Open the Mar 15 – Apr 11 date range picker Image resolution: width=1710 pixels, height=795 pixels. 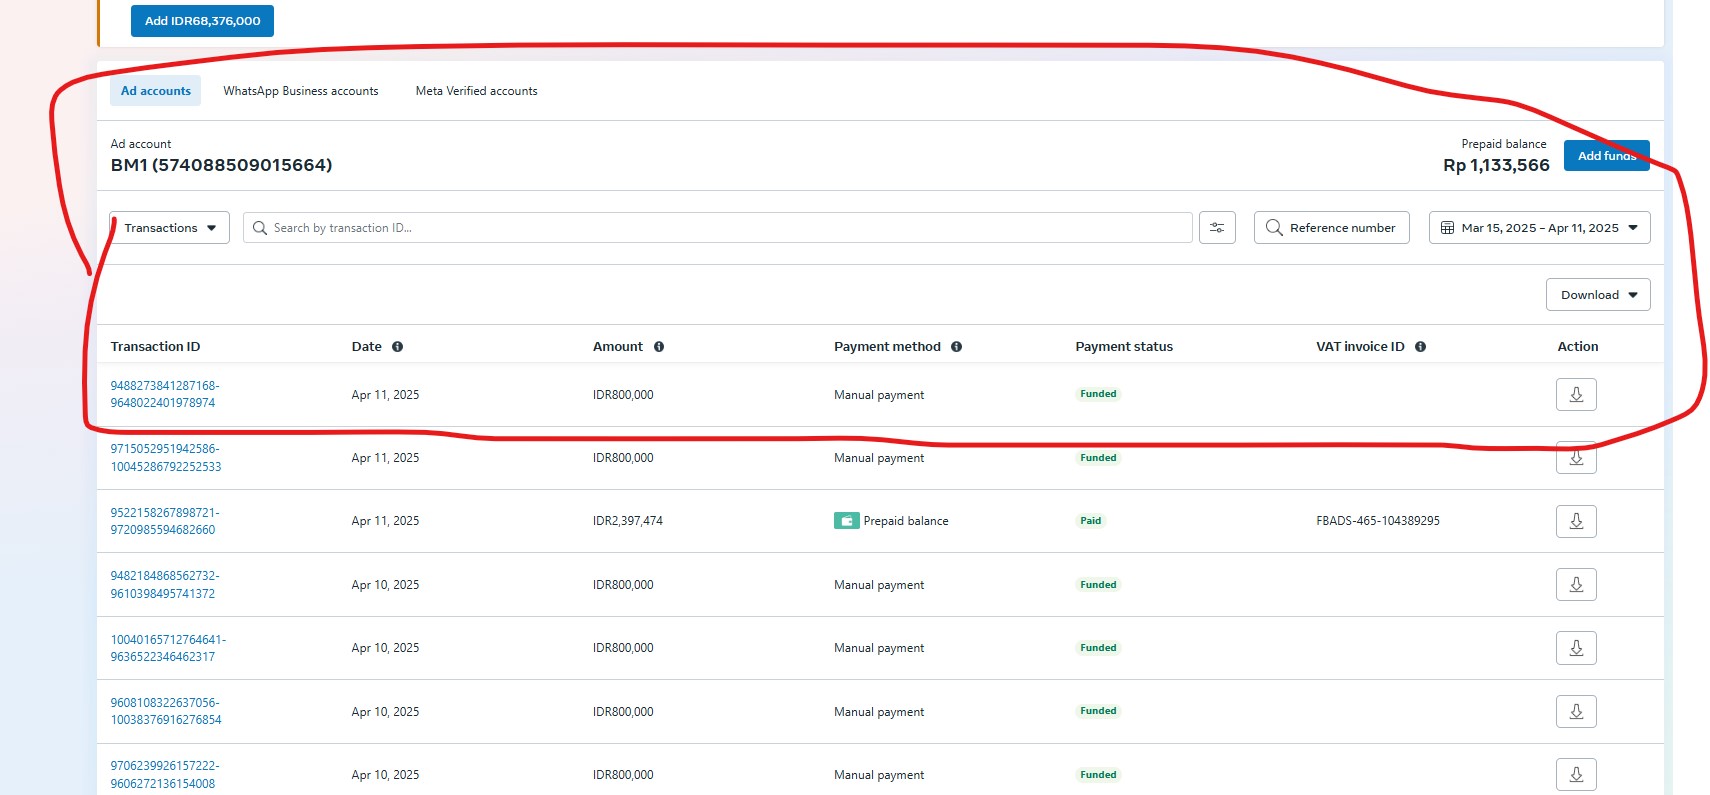coord(1539,228)
